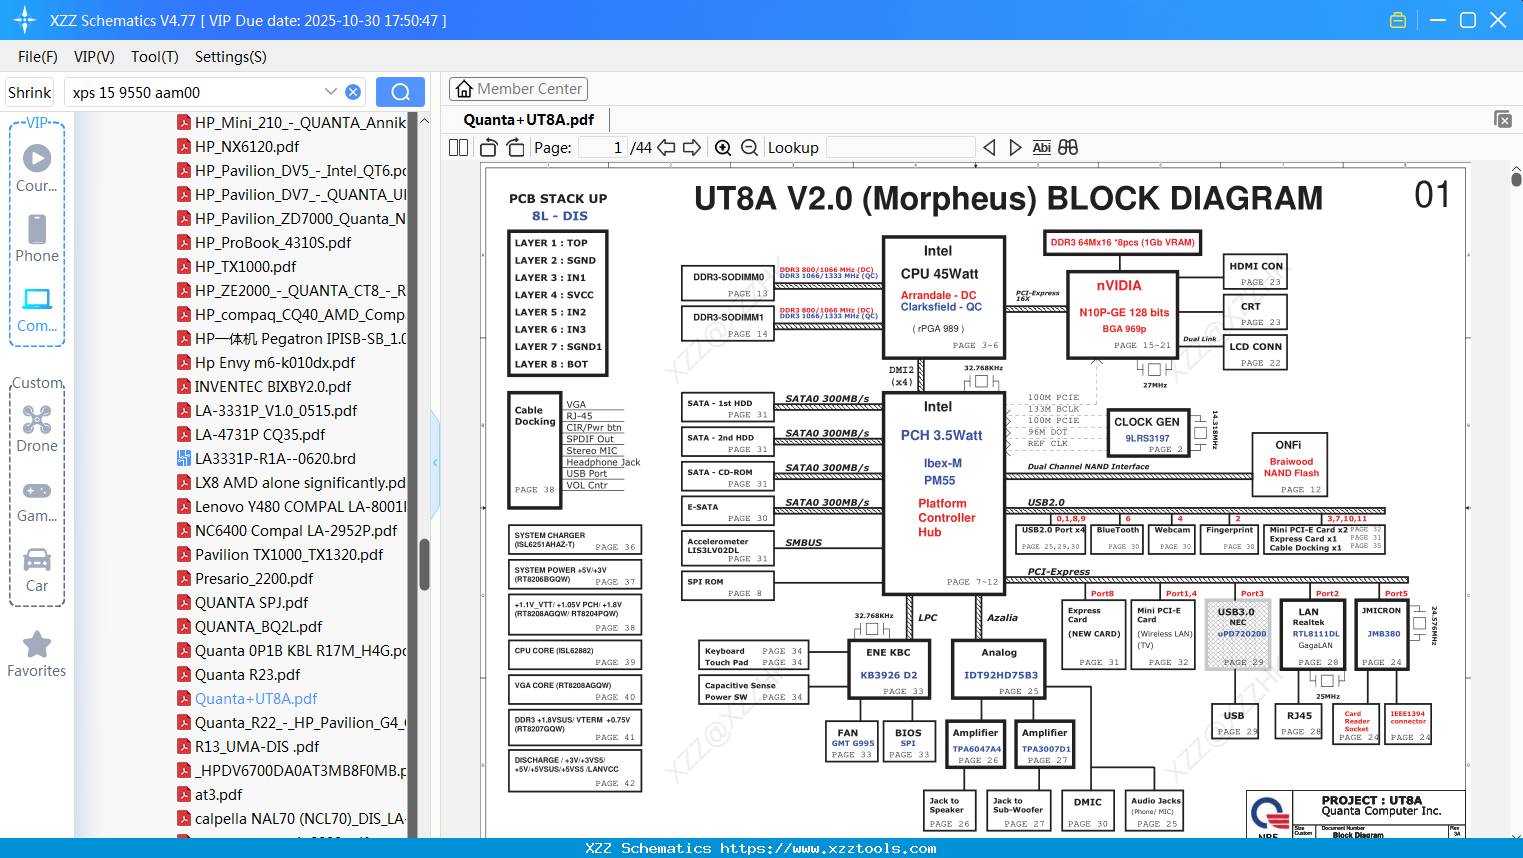Click the Lookup text field

(900, 148)
